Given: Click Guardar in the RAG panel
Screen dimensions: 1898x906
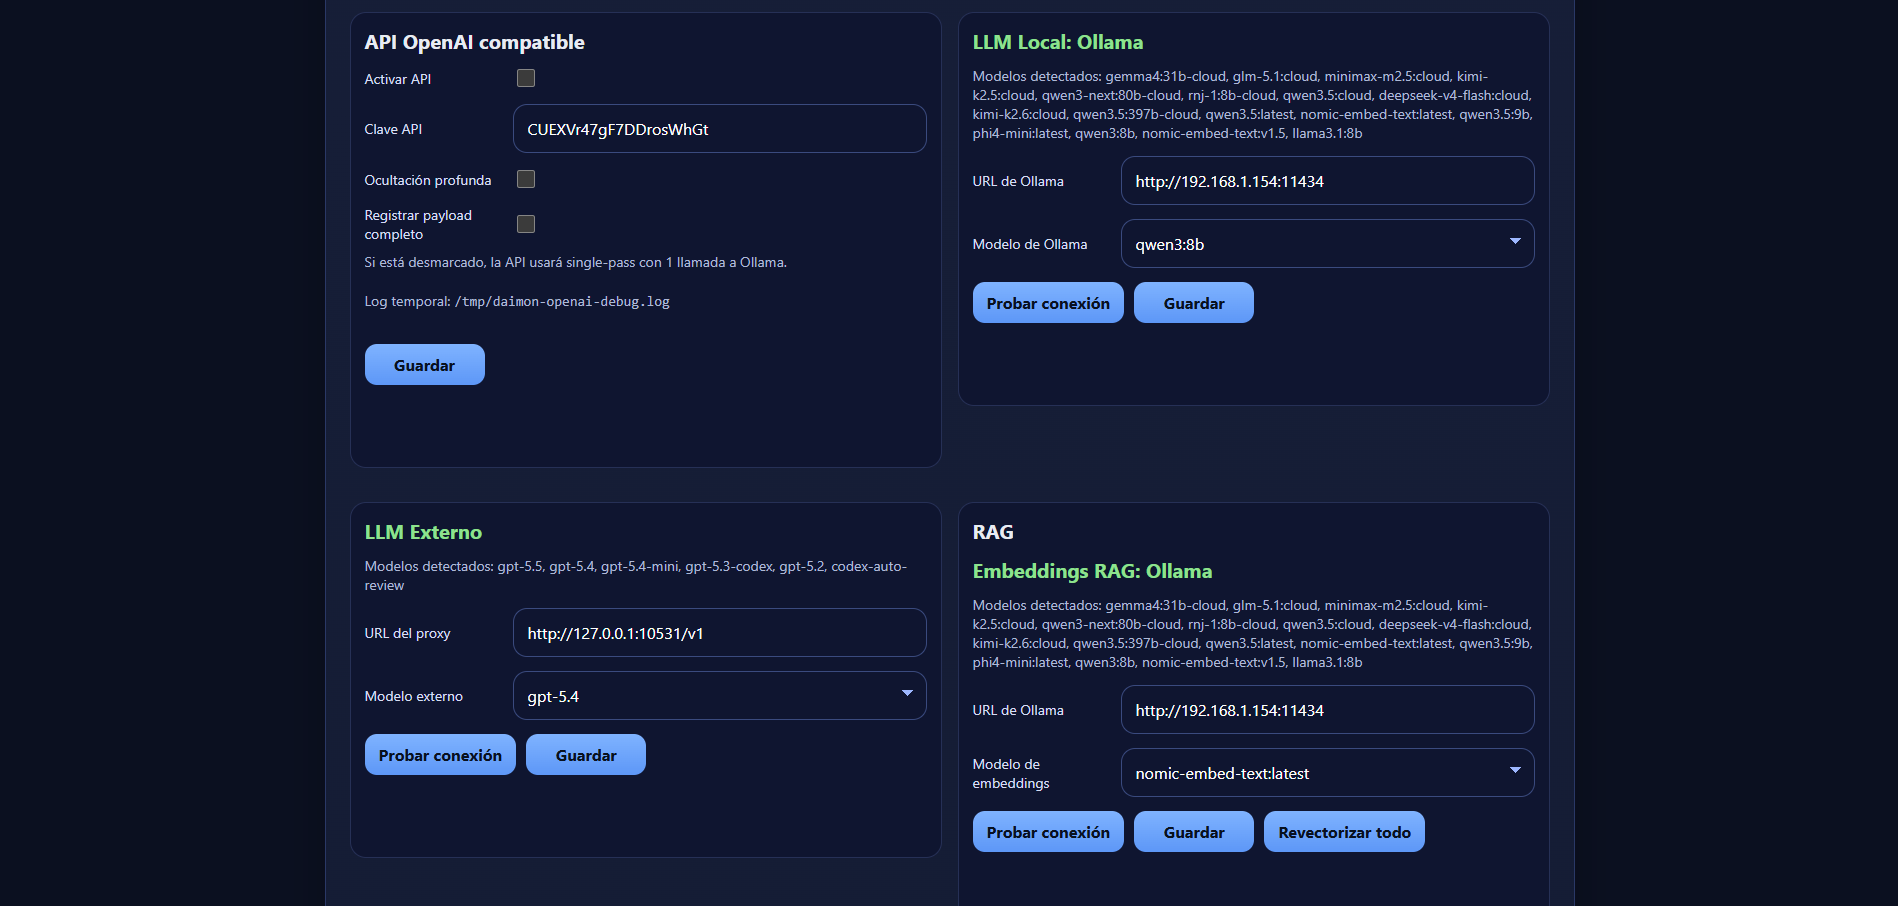Looking at the screenshot, I should click(1194, 832).
